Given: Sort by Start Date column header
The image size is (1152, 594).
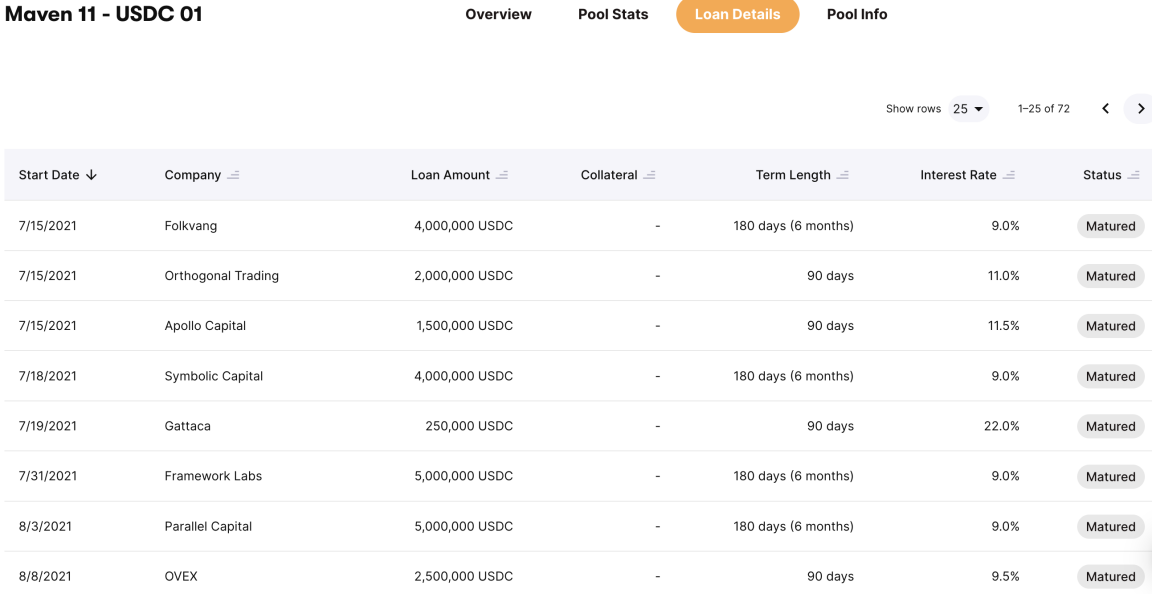Looking at the screenshot, I should point(57,175).
